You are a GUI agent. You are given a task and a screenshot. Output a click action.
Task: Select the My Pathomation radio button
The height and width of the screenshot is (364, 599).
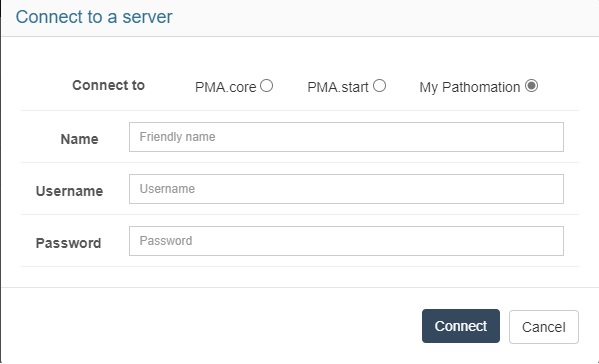(531, 86)
